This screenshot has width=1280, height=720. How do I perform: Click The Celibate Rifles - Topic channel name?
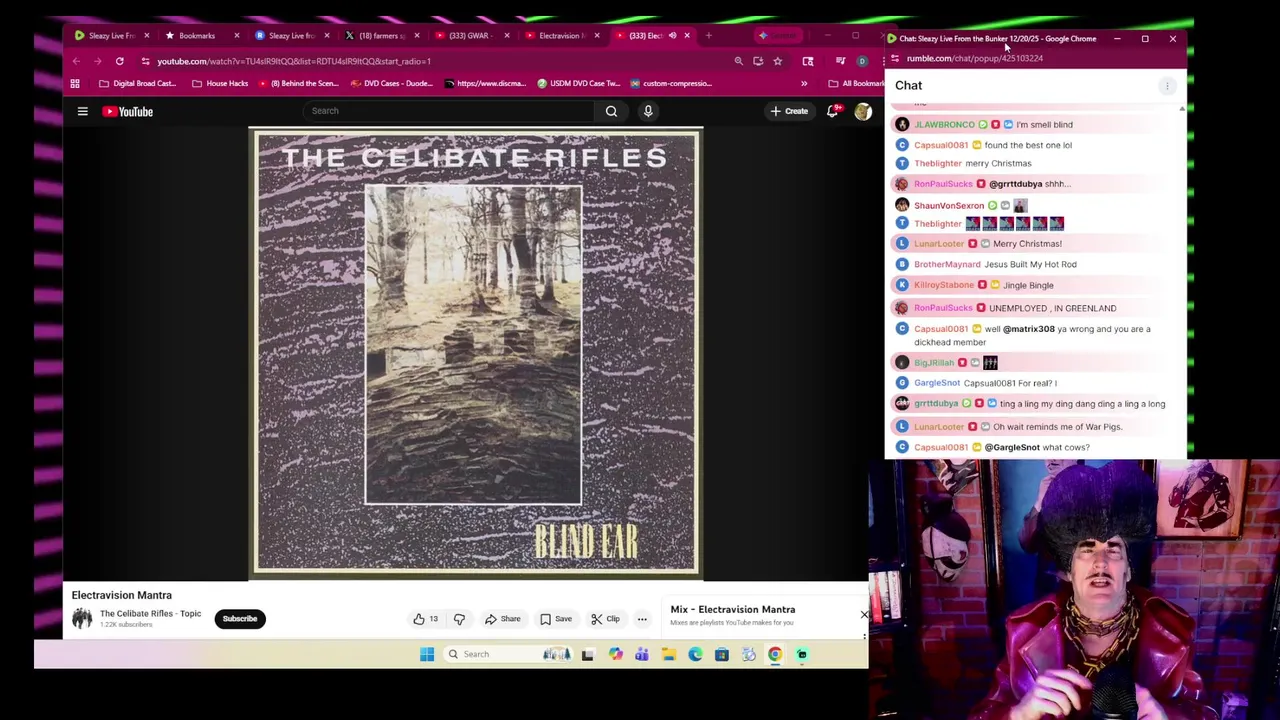(x=150, y=614)
